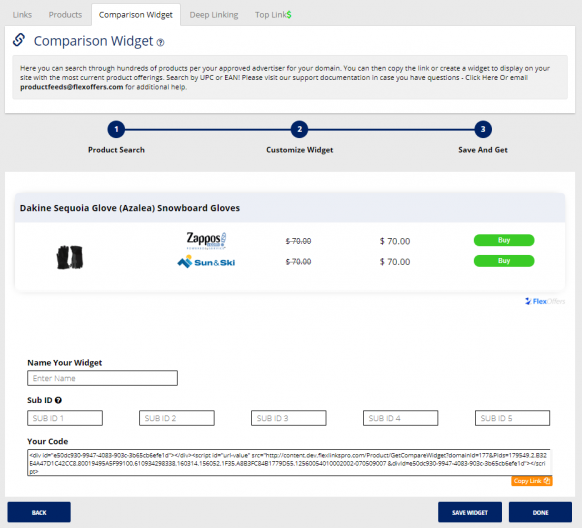Focus the Name Your Widget input field
The height and width of the screenshot is (528, 582).
[x=102, y=378]
